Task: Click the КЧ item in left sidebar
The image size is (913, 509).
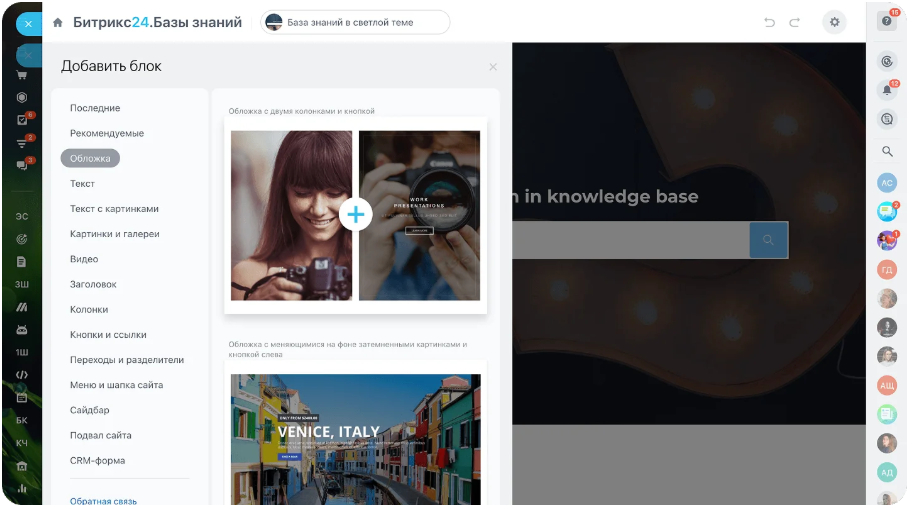Action: (22, 443)
